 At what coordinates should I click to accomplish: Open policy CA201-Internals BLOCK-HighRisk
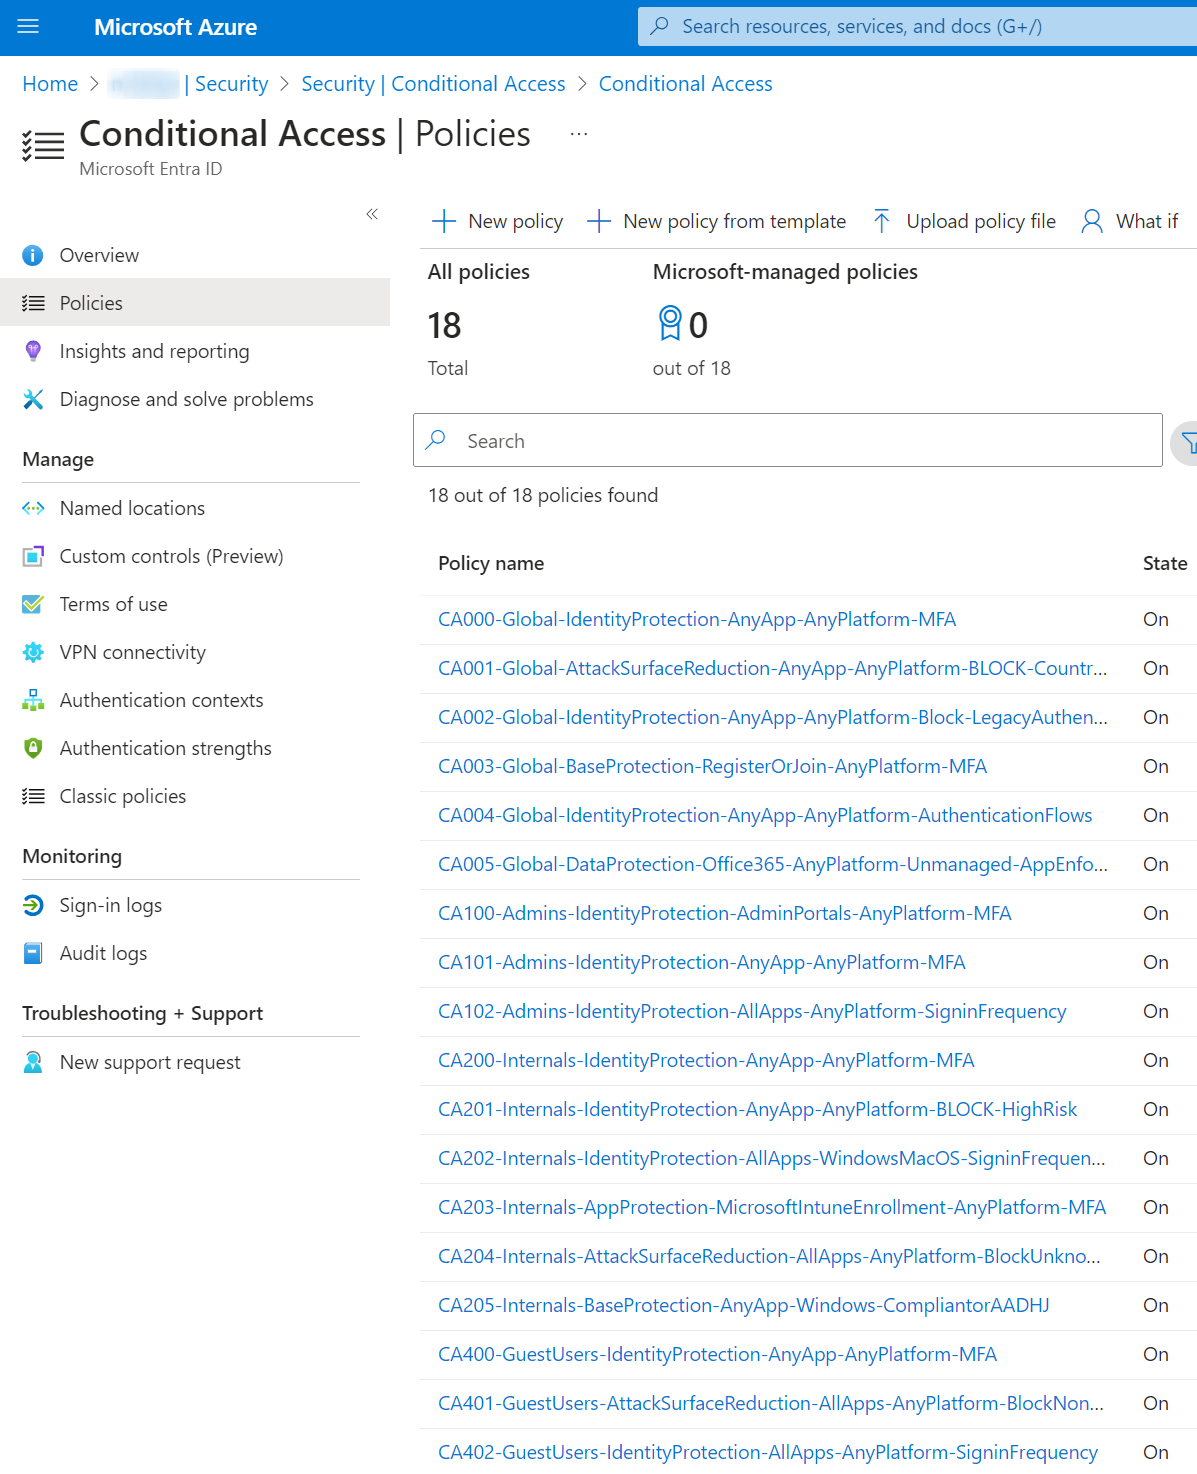758,1110
